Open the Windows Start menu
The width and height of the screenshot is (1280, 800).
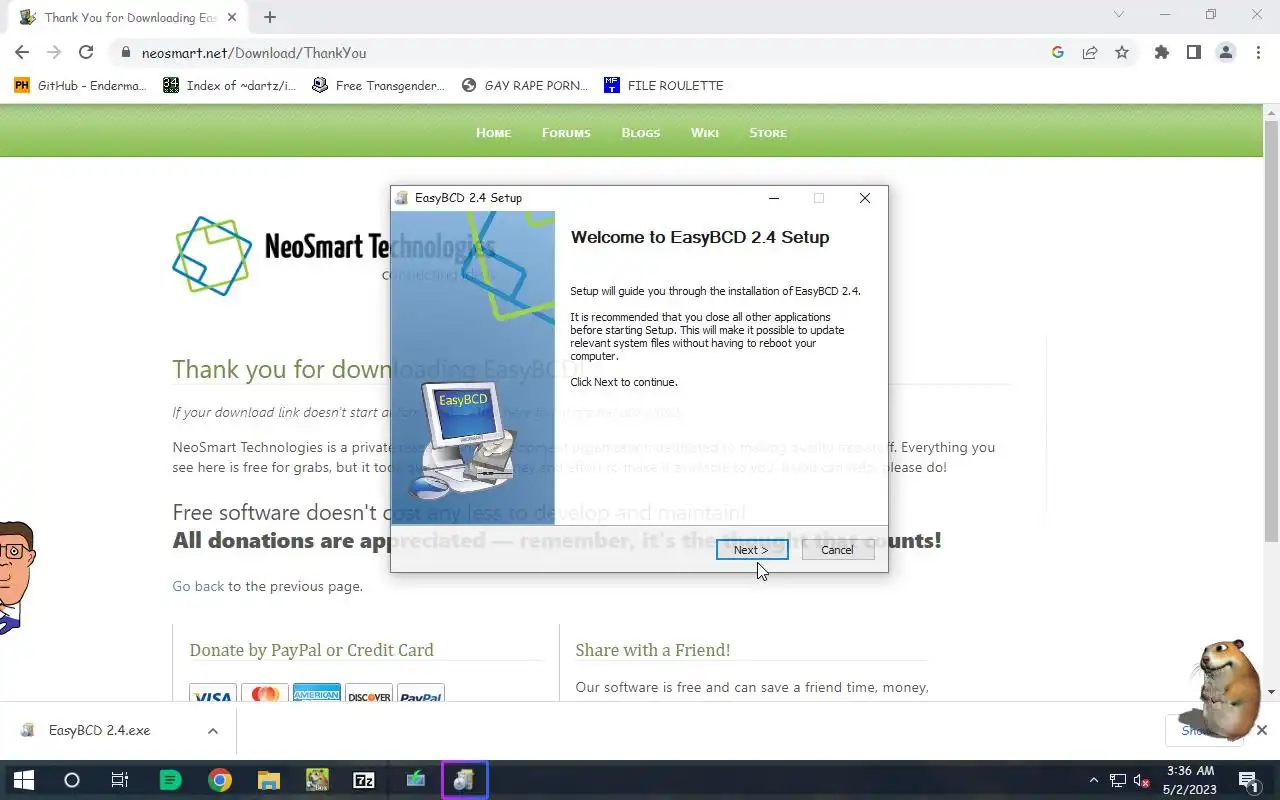pos(24,780)
